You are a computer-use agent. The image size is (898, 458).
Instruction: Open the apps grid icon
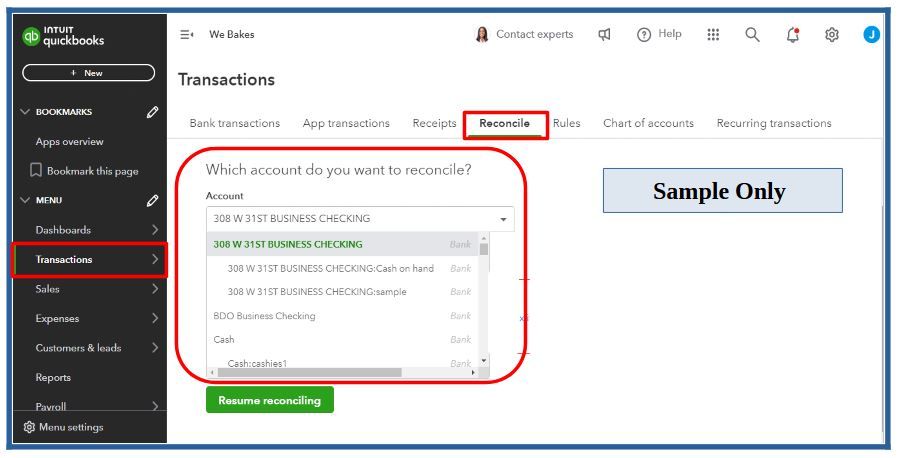coord(713,34)
